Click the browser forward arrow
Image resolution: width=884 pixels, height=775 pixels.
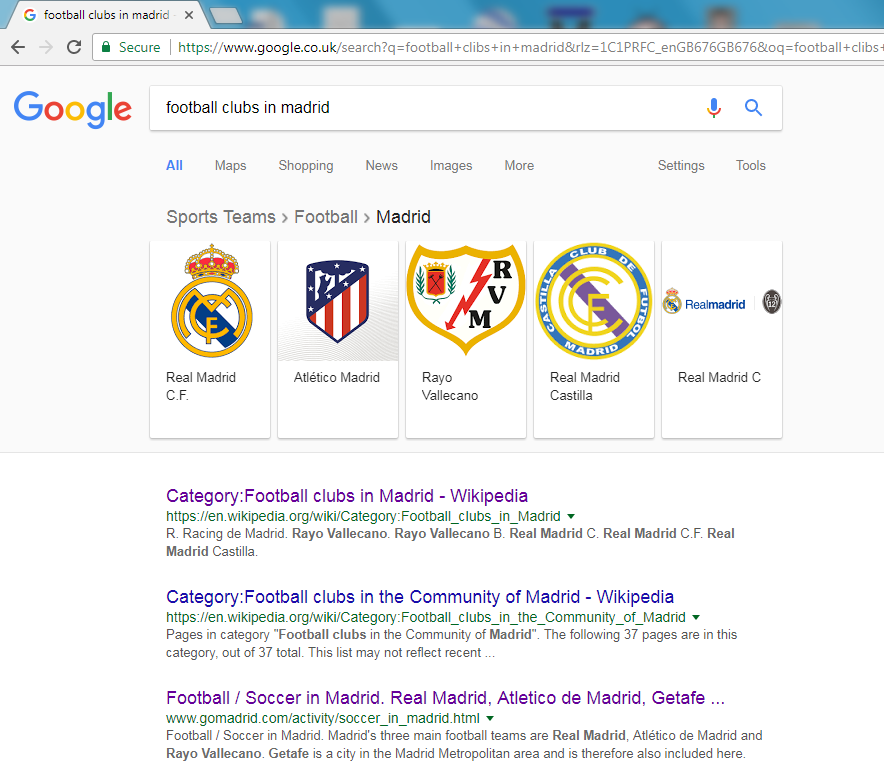tap(46, 47)
